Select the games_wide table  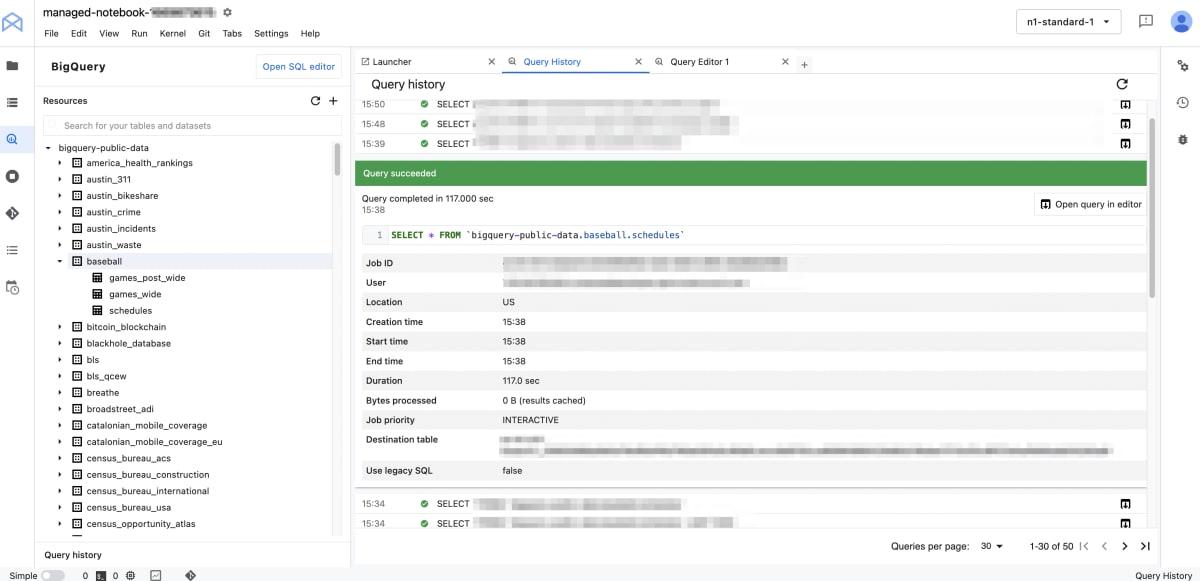(135, 294)
